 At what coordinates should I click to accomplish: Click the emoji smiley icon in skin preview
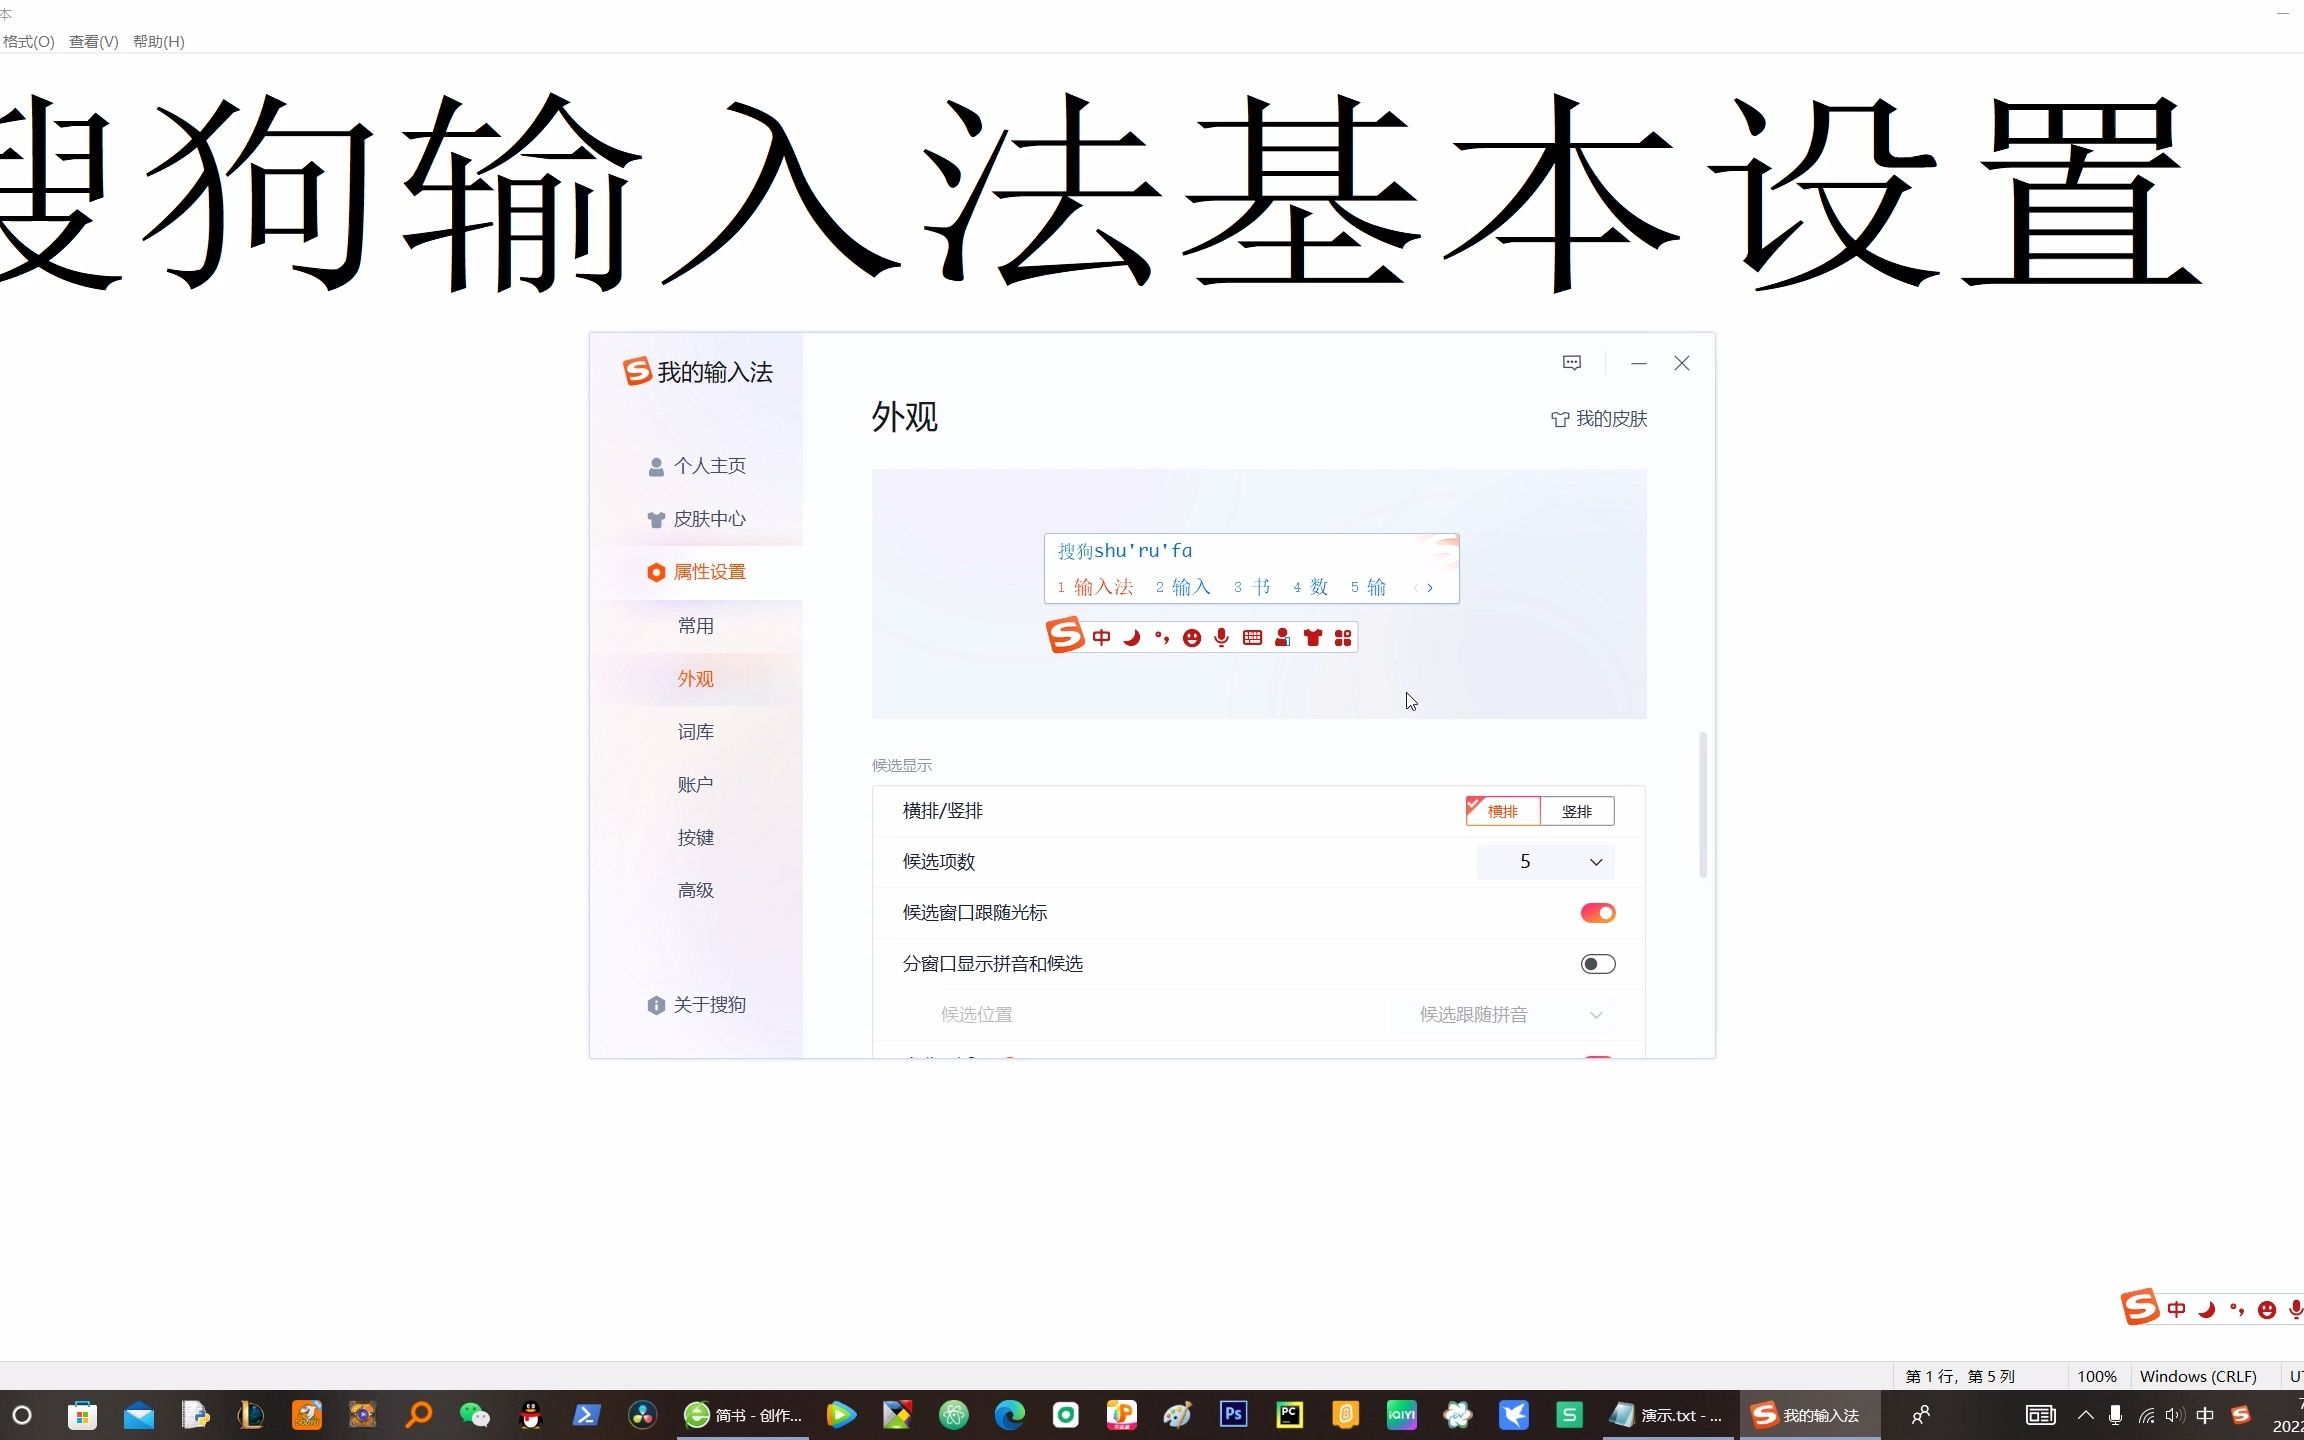click(x=1191, y=638)
